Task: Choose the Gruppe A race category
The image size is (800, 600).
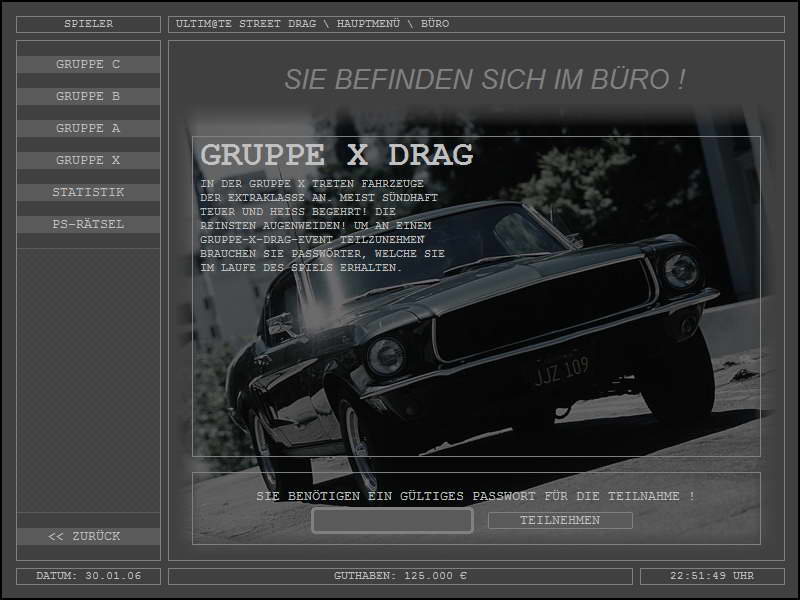Action: coord(88,128)
